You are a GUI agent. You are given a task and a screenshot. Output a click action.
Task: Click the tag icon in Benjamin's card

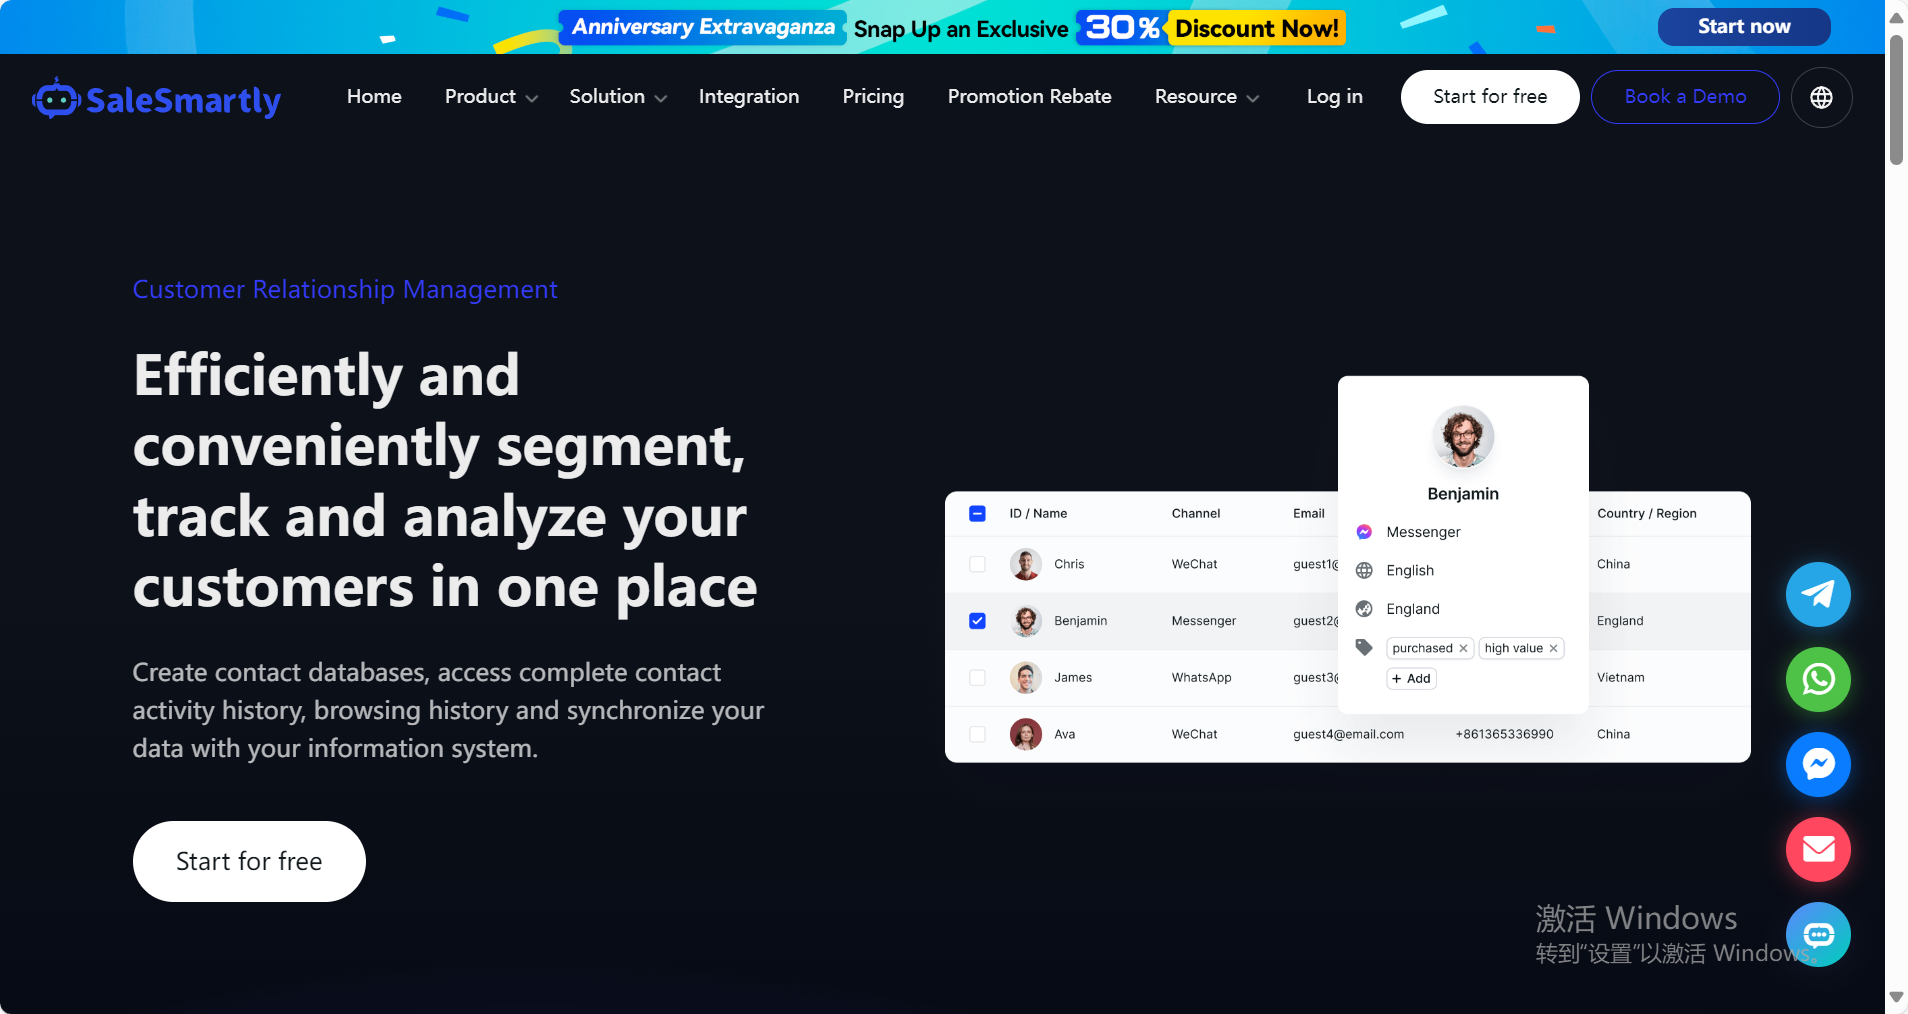click(1364, 647)
